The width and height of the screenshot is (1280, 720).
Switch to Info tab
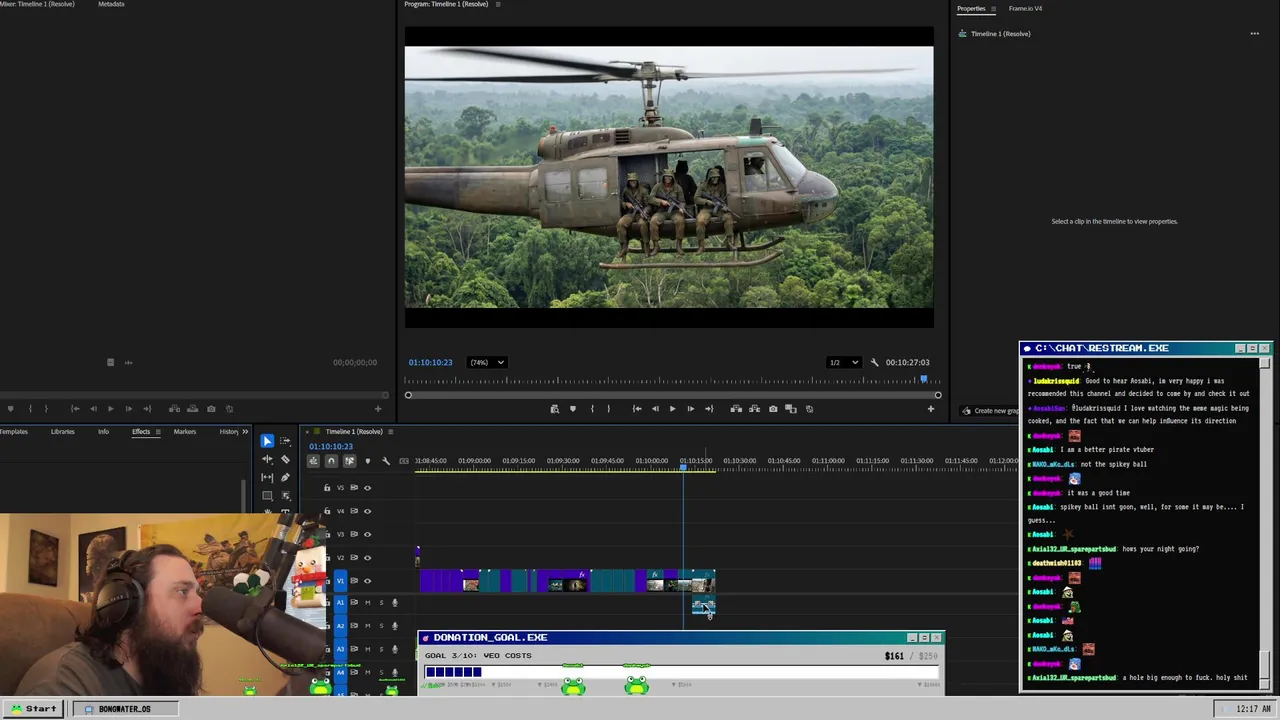(103, 432)
